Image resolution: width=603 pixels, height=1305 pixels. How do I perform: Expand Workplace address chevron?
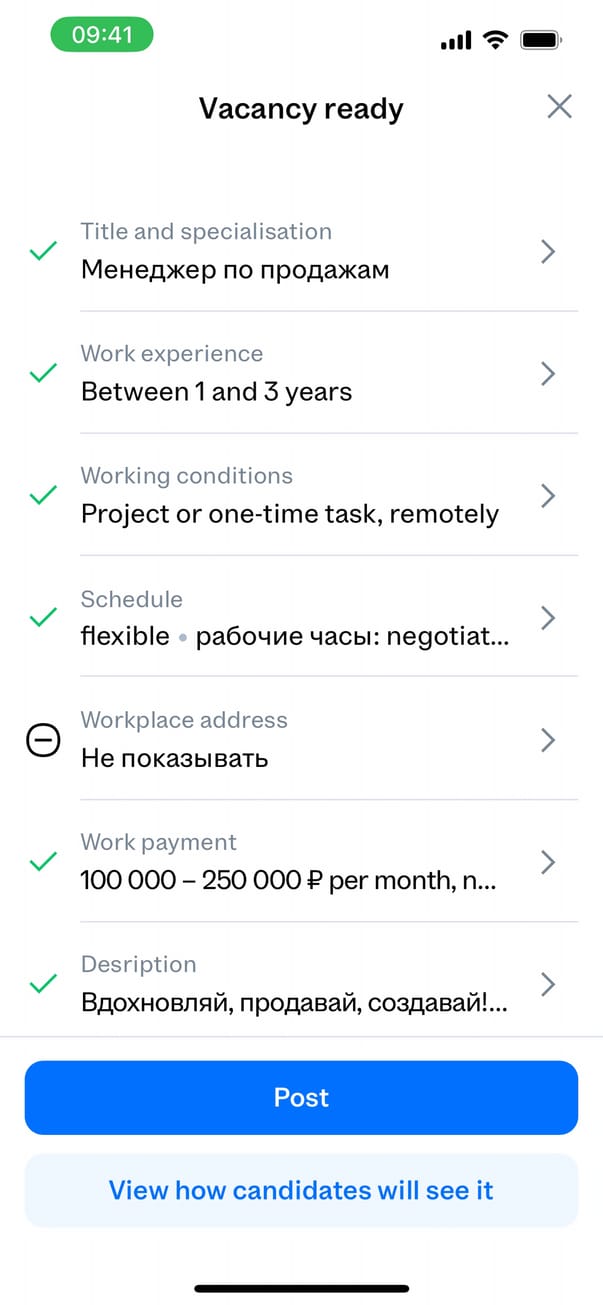[x=547, y=740]
